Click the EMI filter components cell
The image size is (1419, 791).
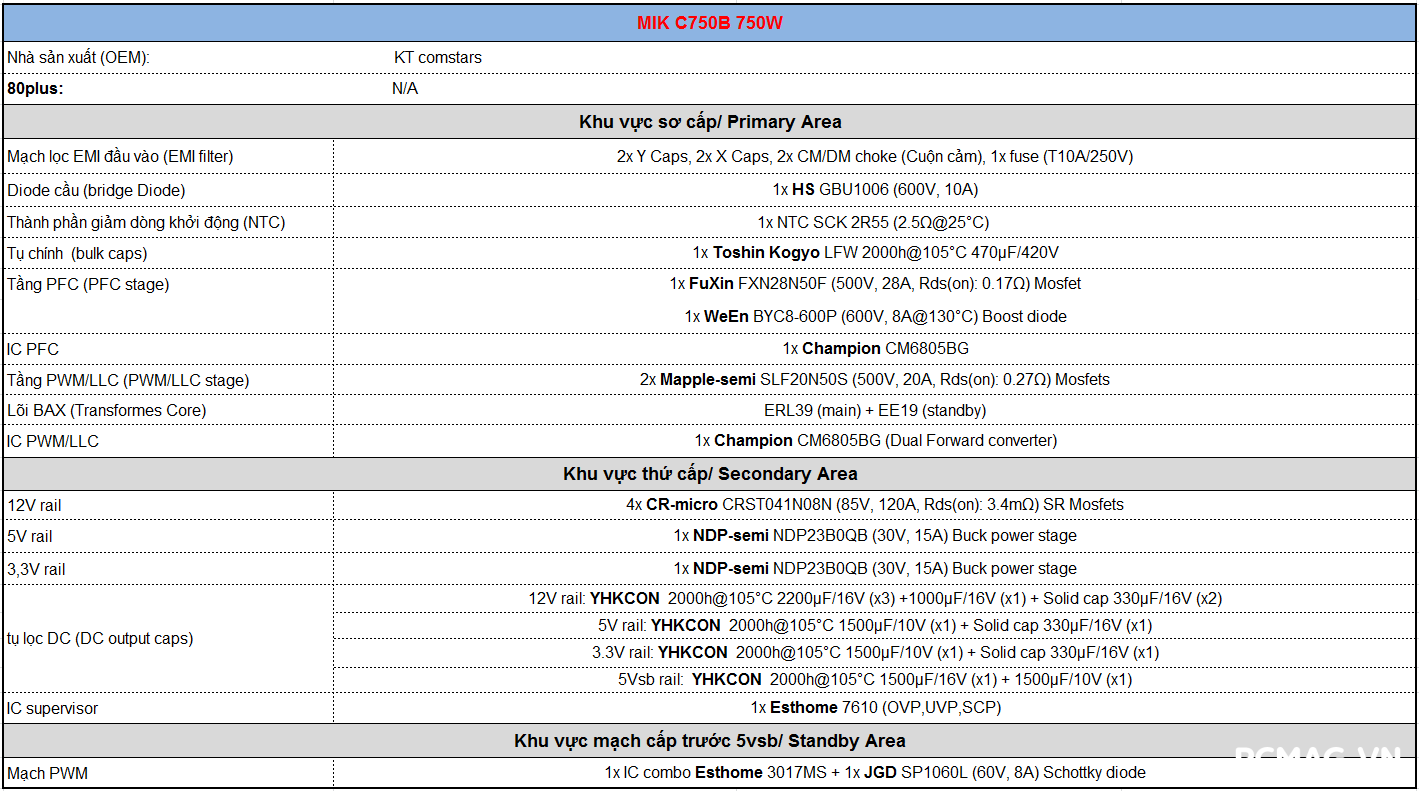pyautogui.click(x=874, y=157)
